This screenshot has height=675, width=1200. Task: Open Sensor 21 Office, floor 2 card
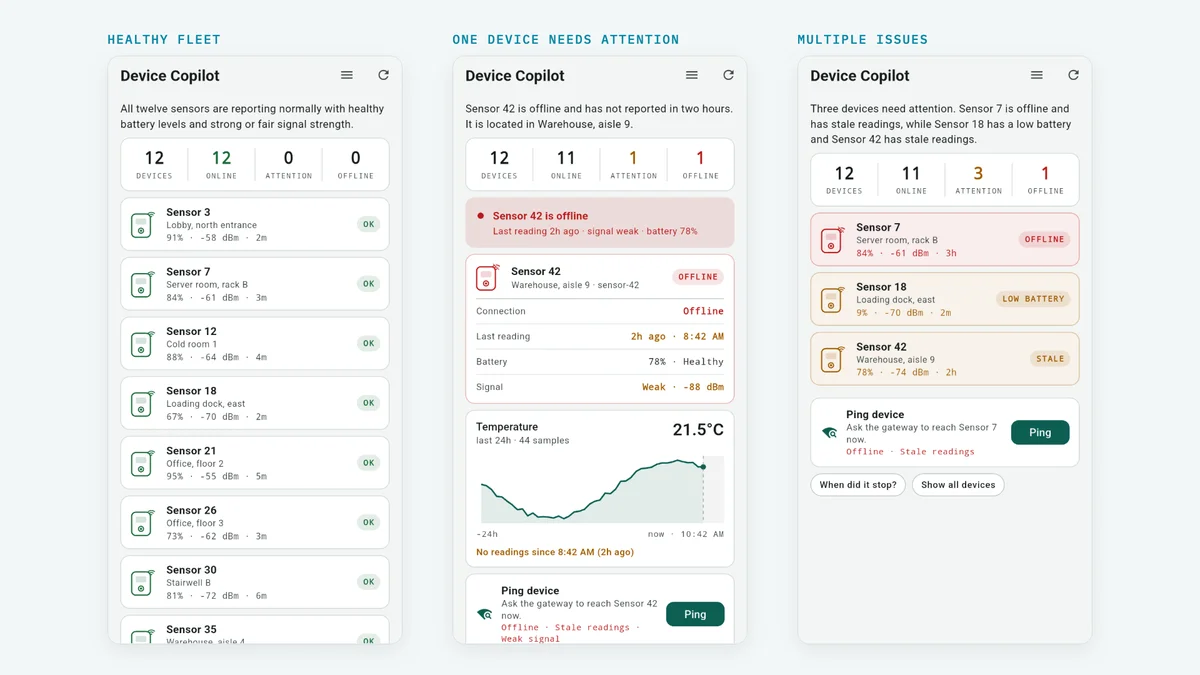pyautogui.click(x=255, y=463)
